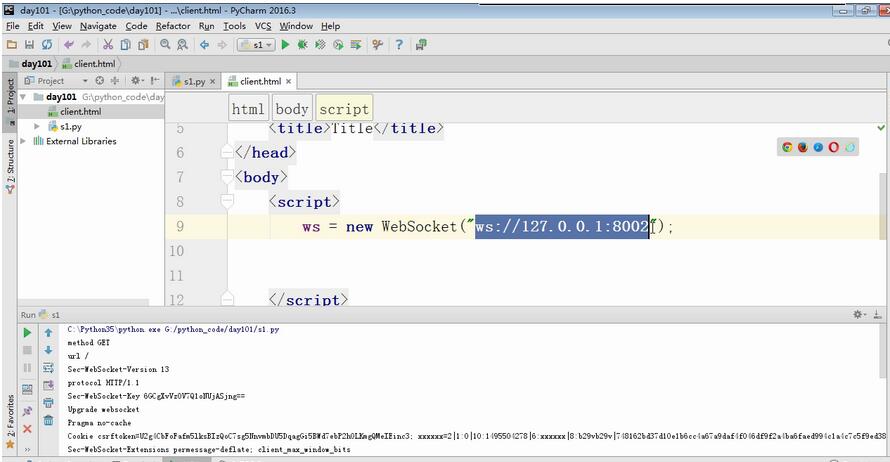This screenshot has height=462, width=890.
Task: Click the Copy toolbar icon
Action: point(125,44)
